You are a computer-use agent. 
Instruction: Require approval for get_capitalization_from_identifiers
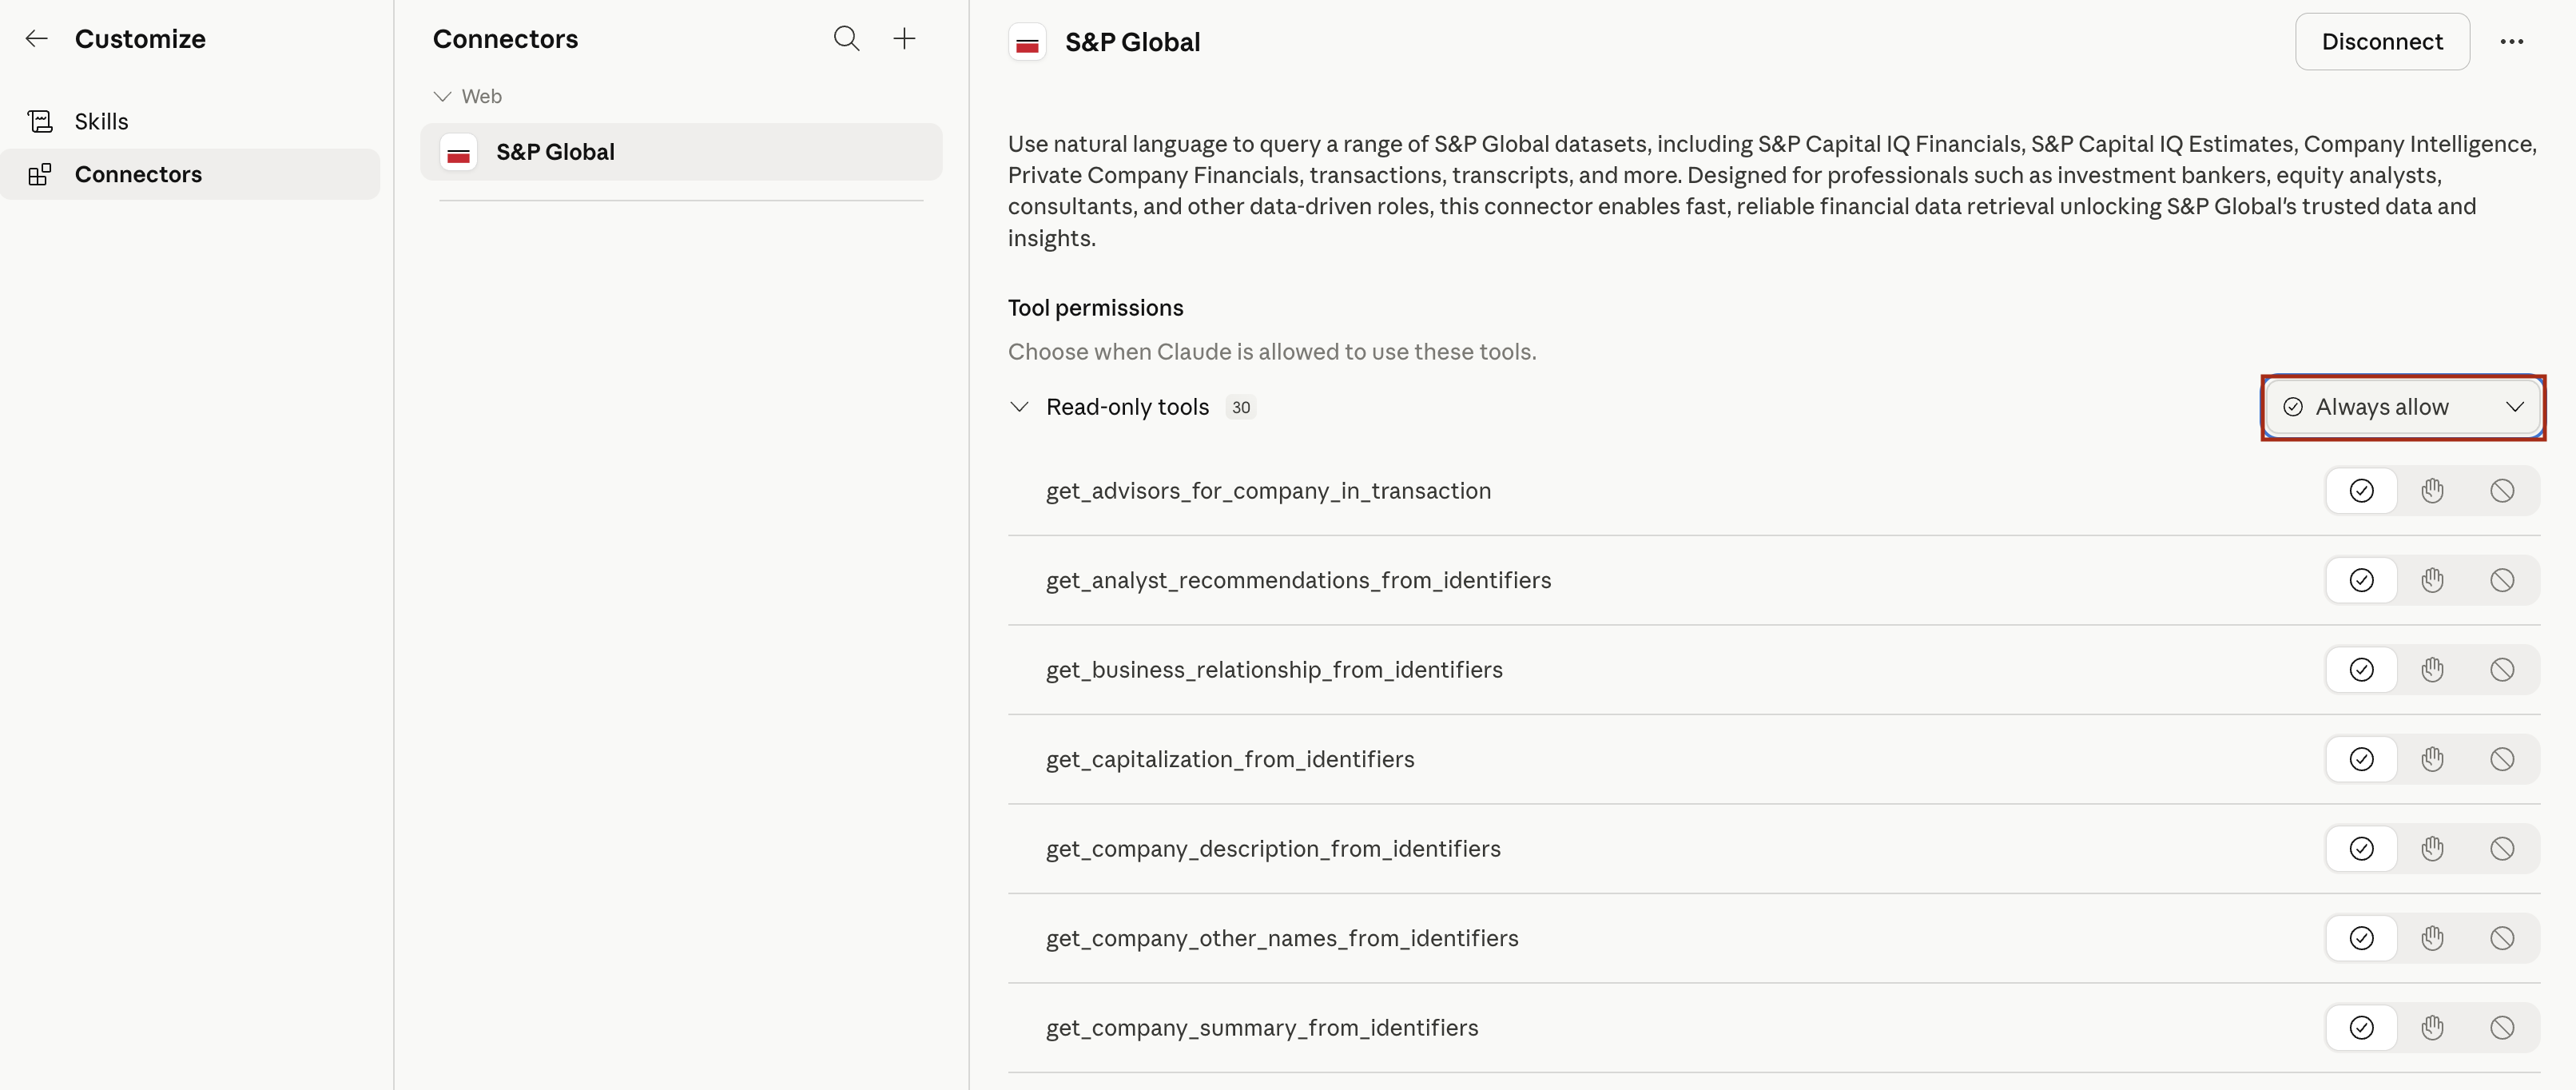(x=2432, y=759)
